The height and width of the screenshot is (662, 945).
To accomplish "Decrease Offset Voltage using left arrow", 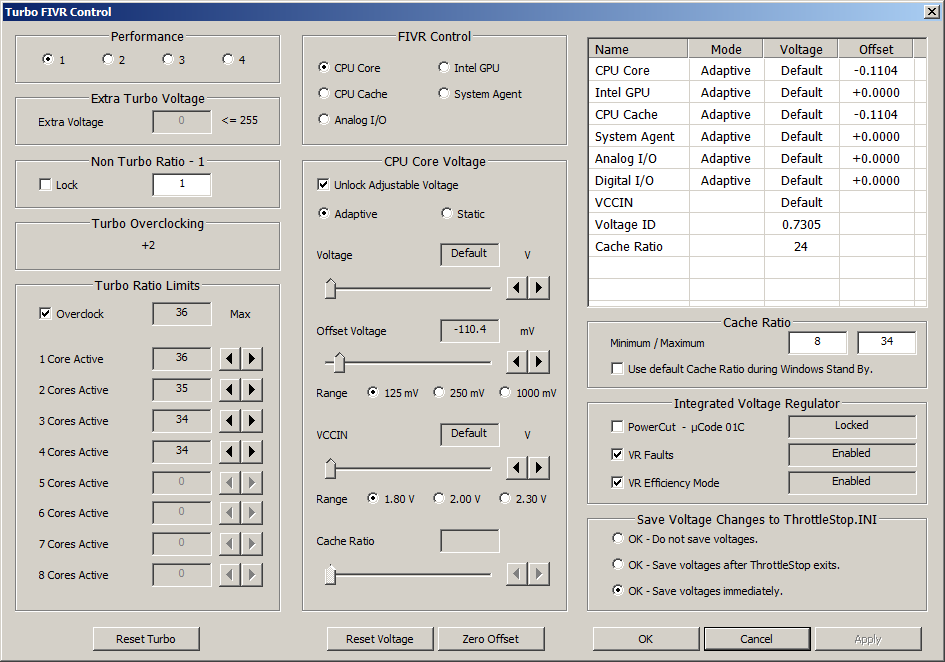I will click(x=516, y=361).
